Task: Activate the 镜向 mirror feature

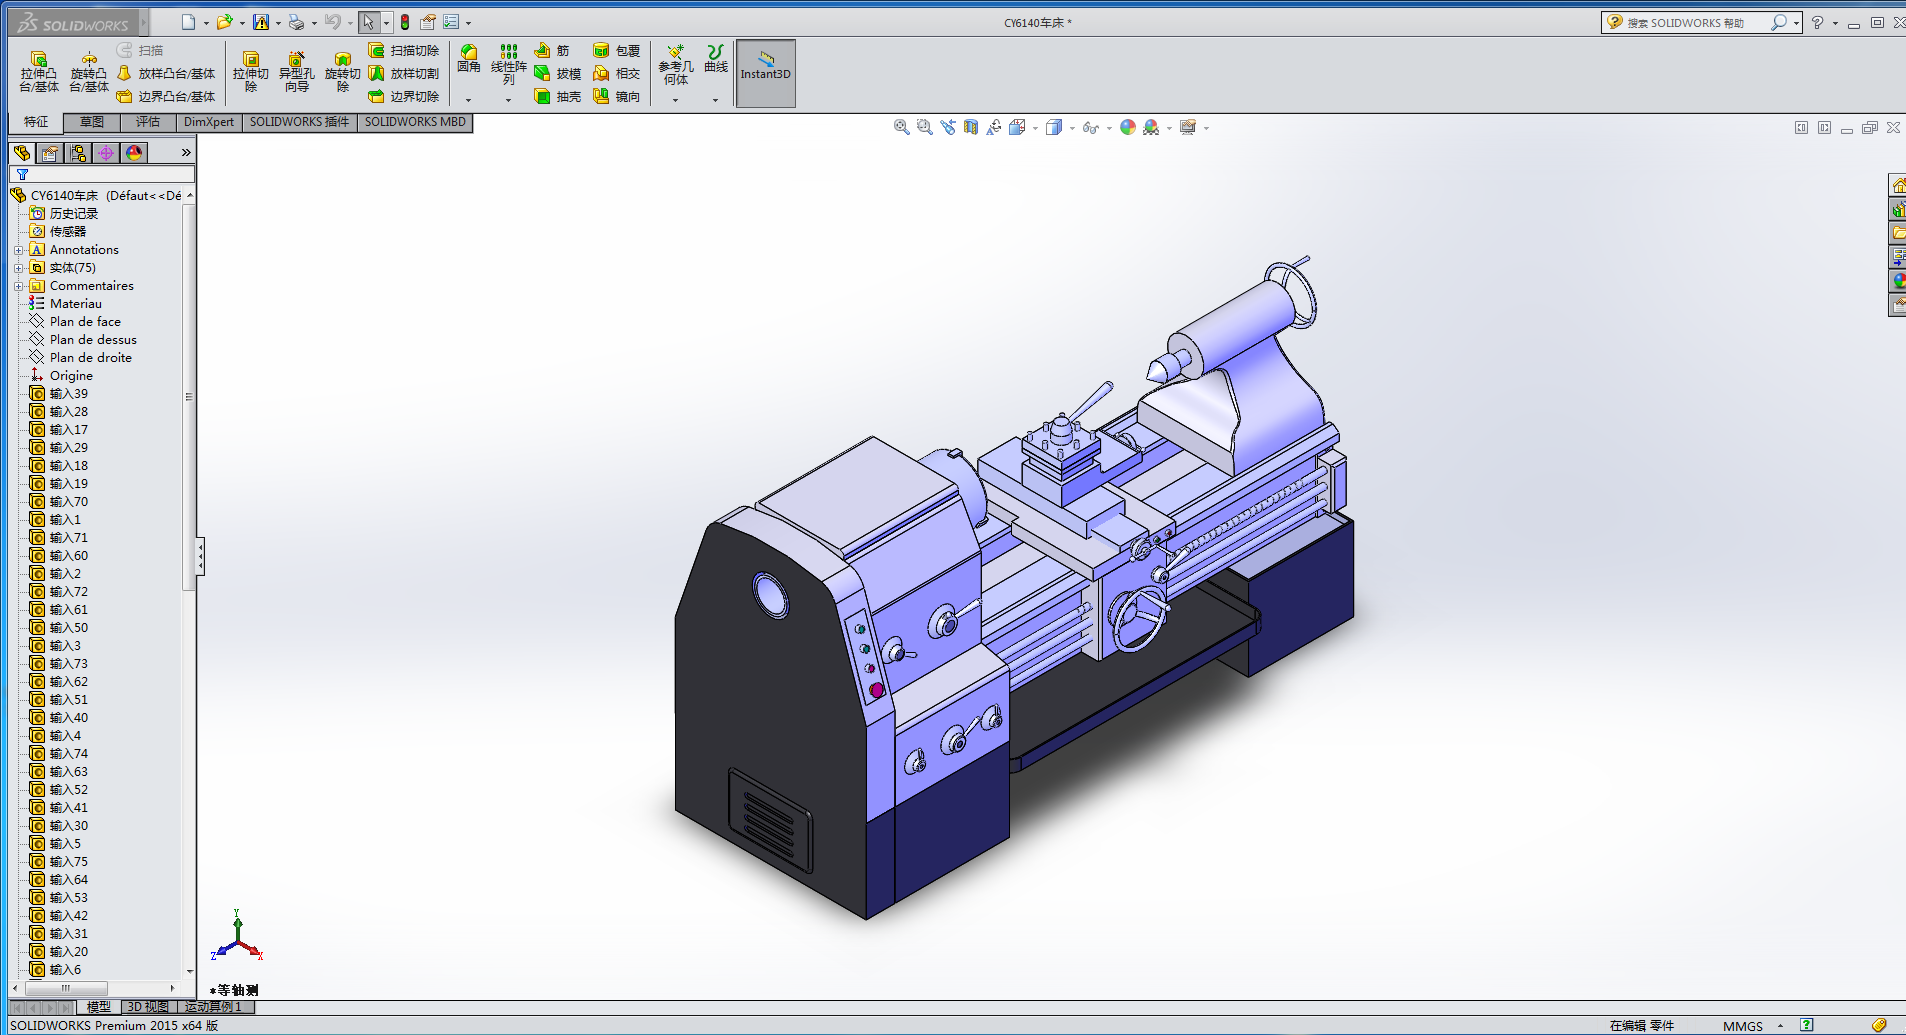Action: pyautogui.click(x=616, y=96)
